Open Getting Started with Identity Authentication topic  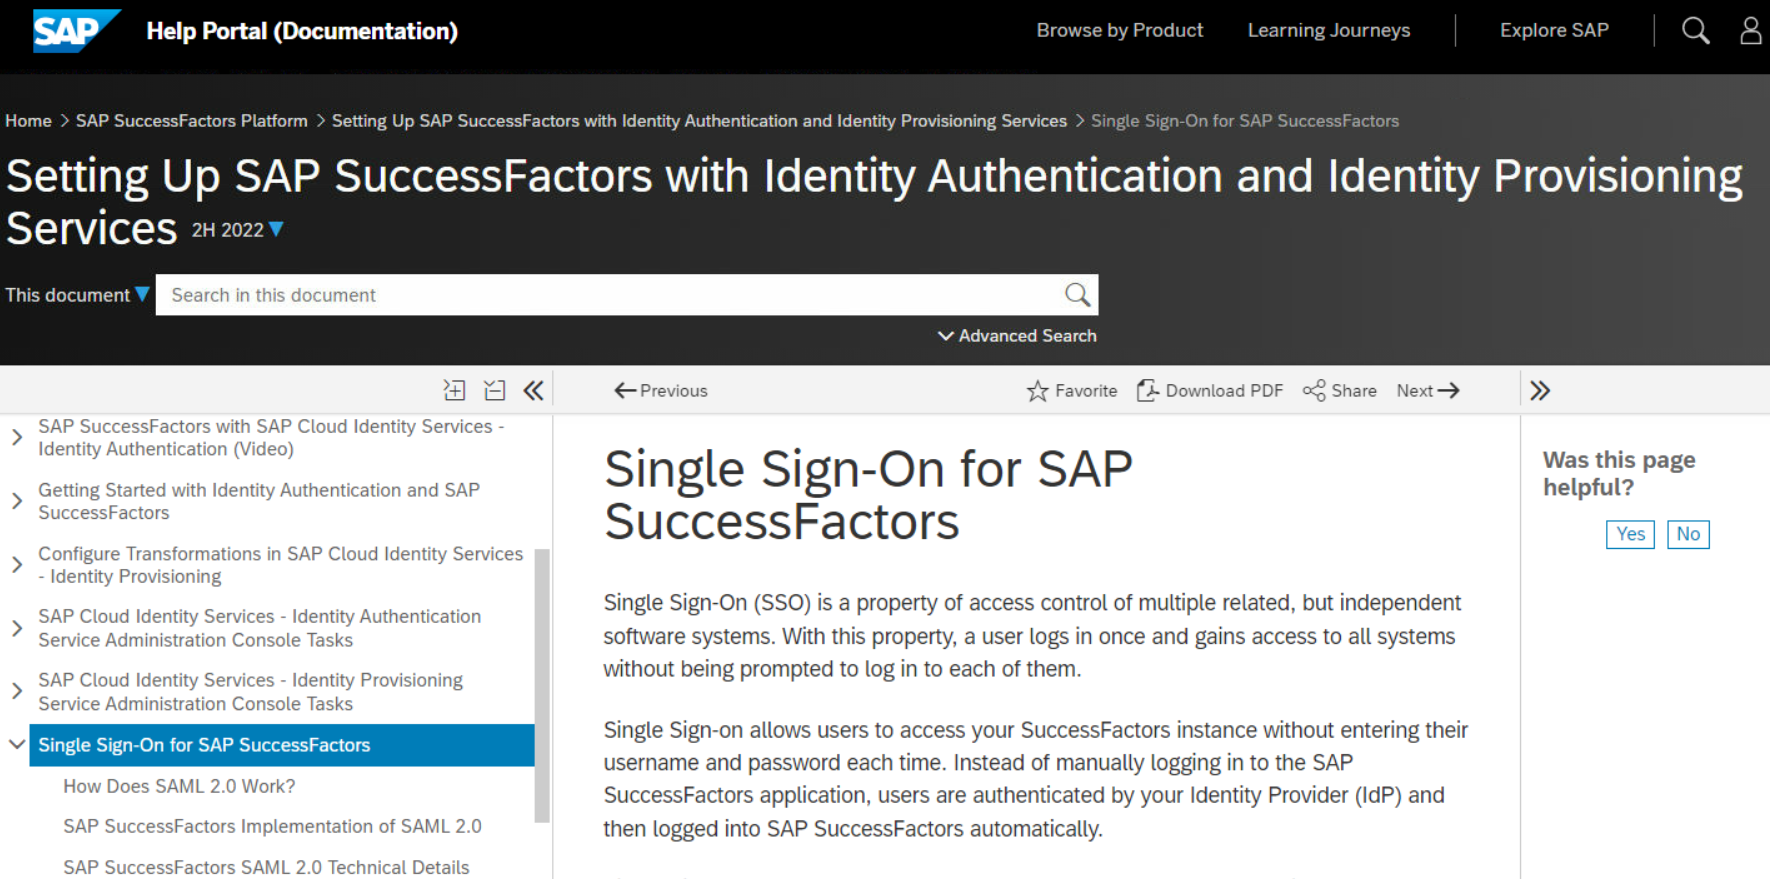pyautogui.click(x=259, y=501)
